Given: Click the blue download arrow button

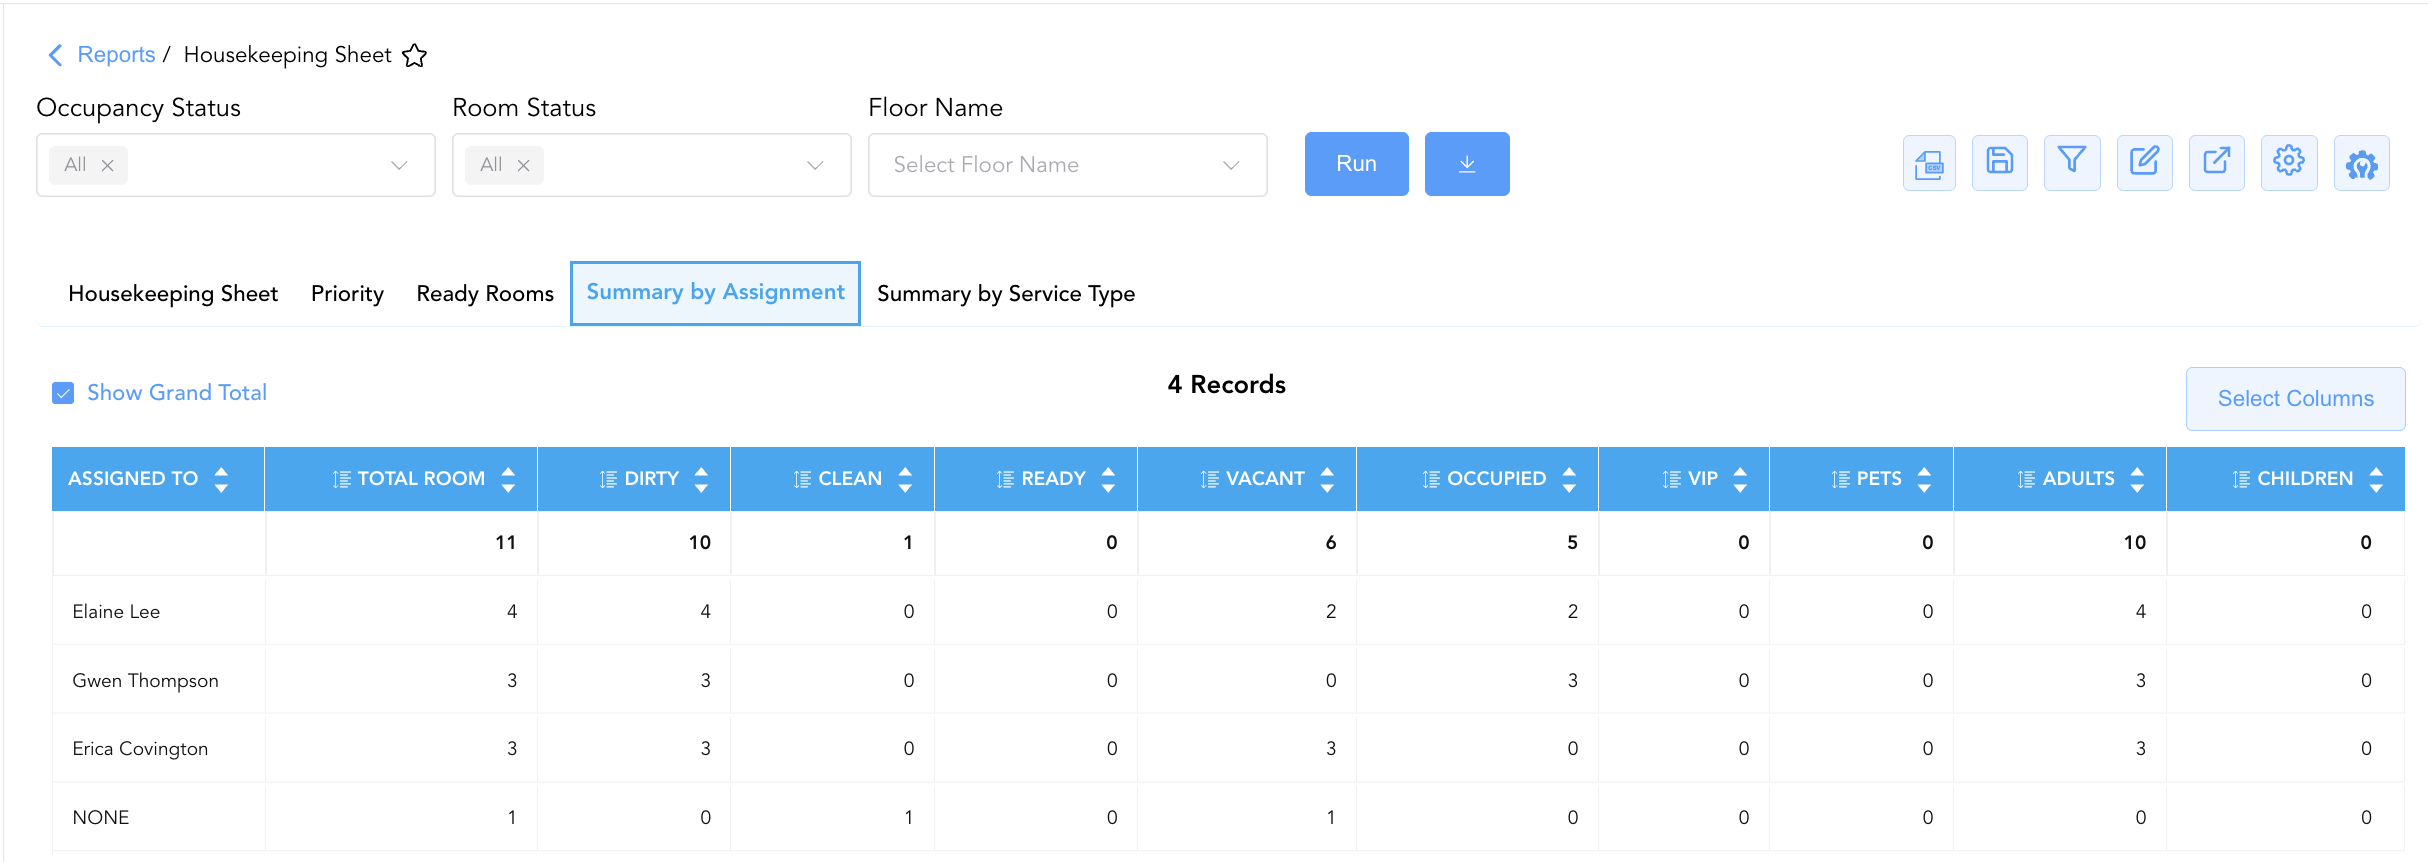Looking at the screenshot, I should pyautogui.click(x=1467, y=164).
